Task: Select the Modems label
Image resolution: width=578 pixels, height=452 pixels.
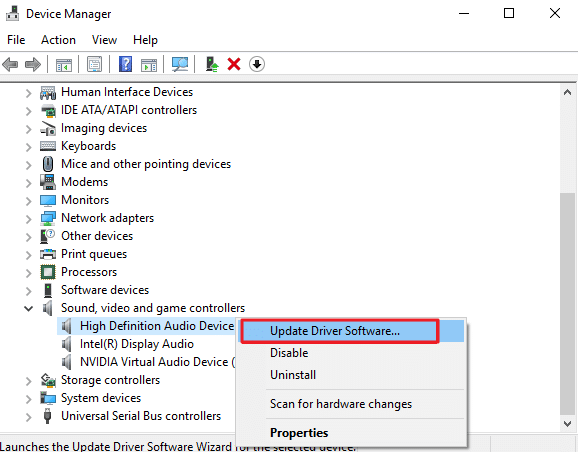Action: [x=84, y=182]
